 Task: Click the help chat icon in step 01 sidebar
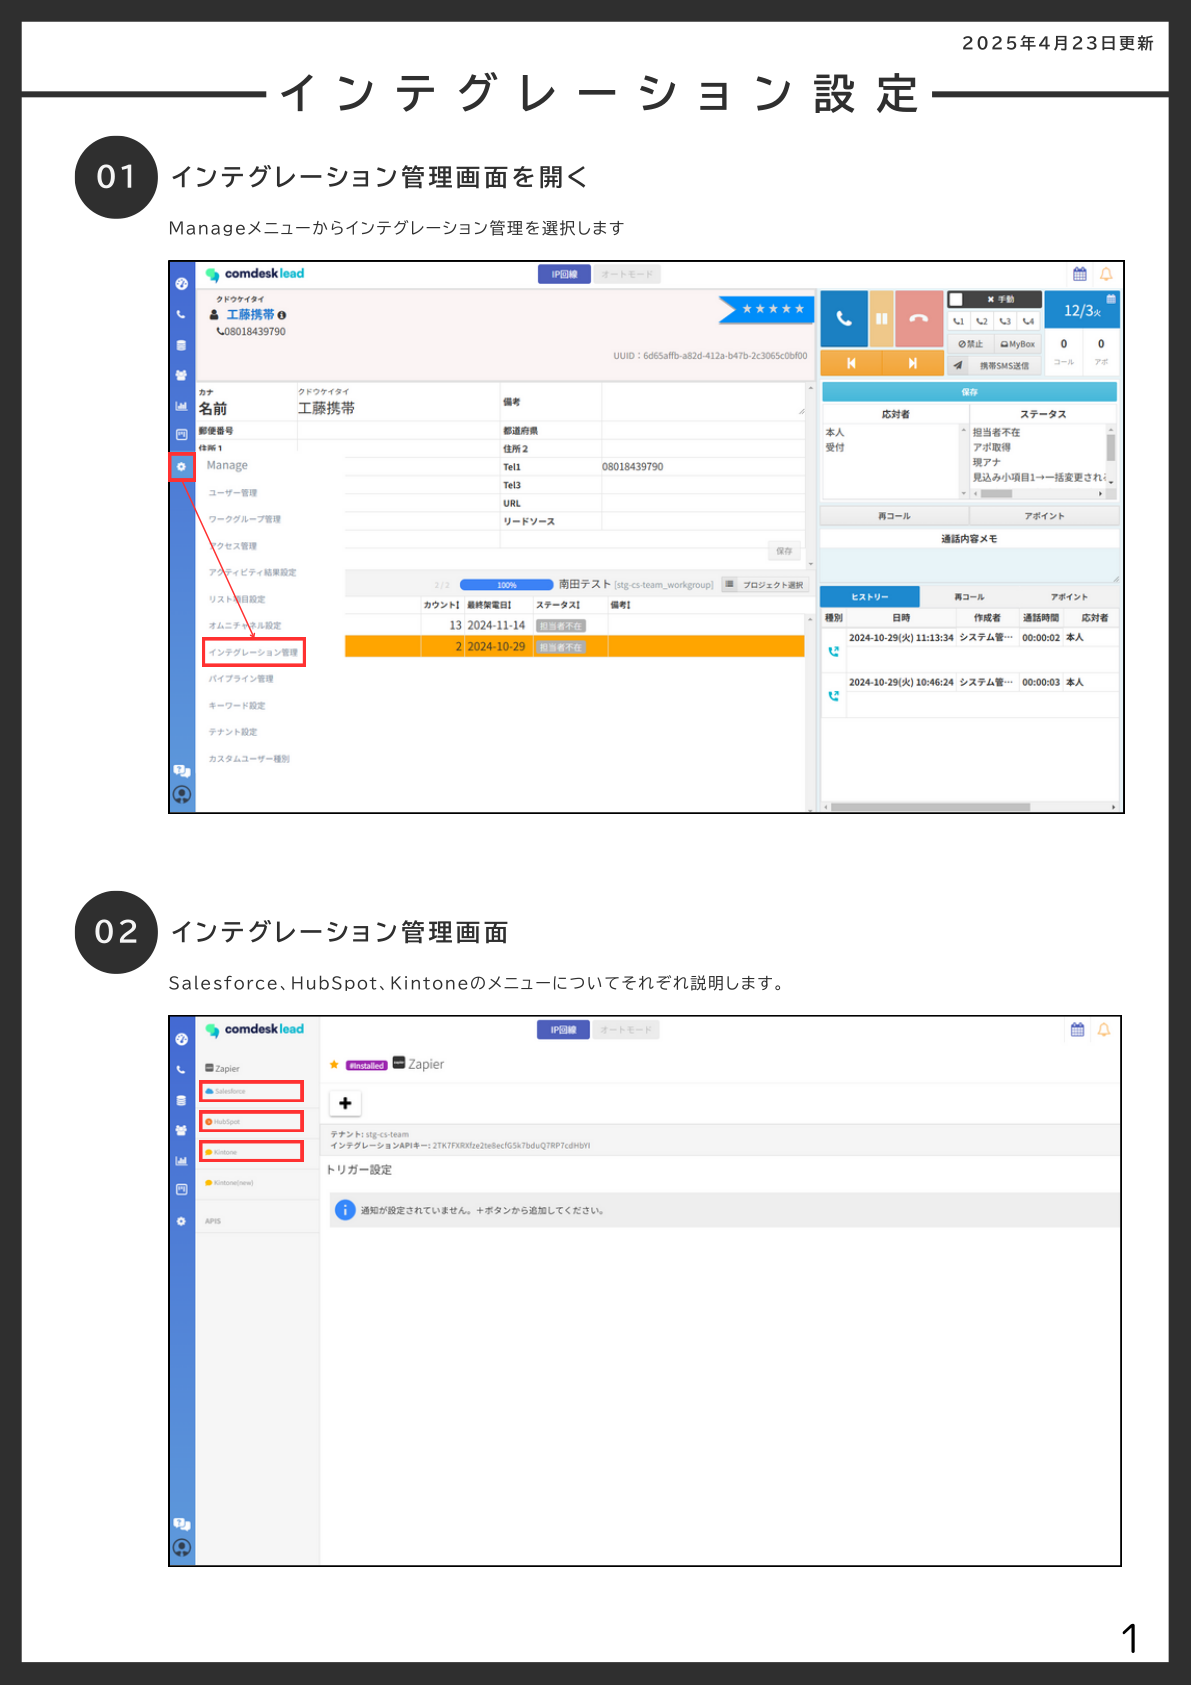pyautogui.click(x=181, y=771)
